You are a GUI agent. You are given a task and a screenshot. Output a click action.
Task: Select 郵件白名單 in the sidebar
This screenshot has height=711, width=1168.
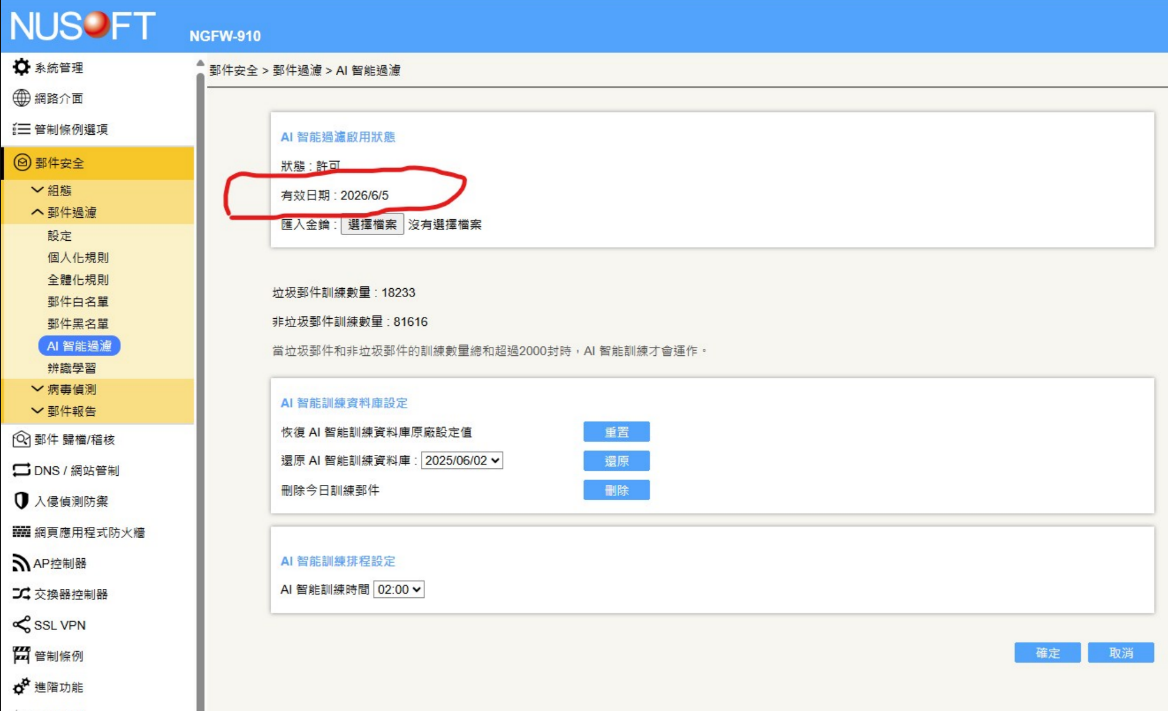[78, 302]
